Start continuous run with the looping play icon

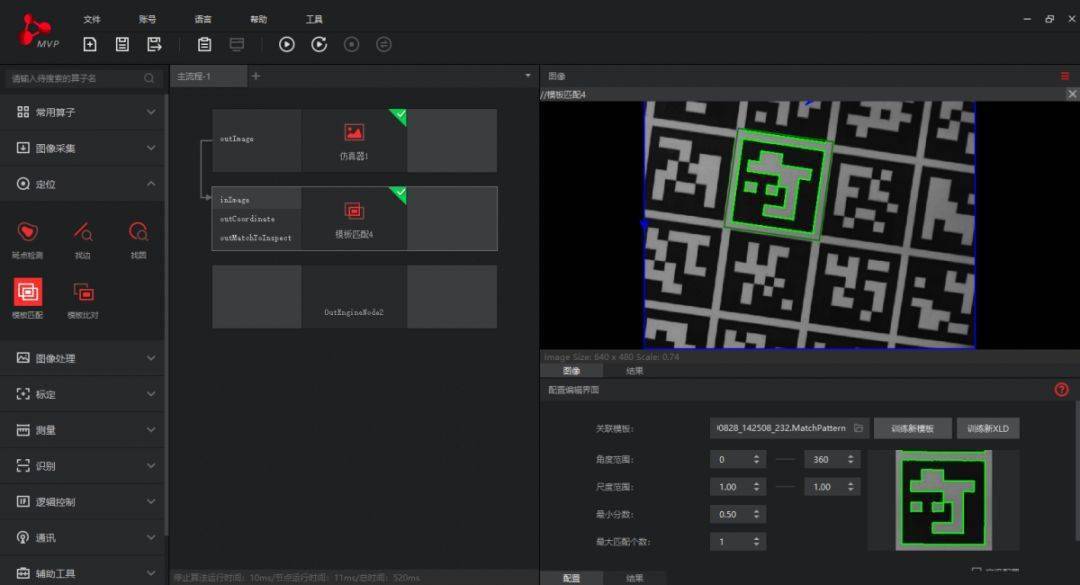pos(319,45)
